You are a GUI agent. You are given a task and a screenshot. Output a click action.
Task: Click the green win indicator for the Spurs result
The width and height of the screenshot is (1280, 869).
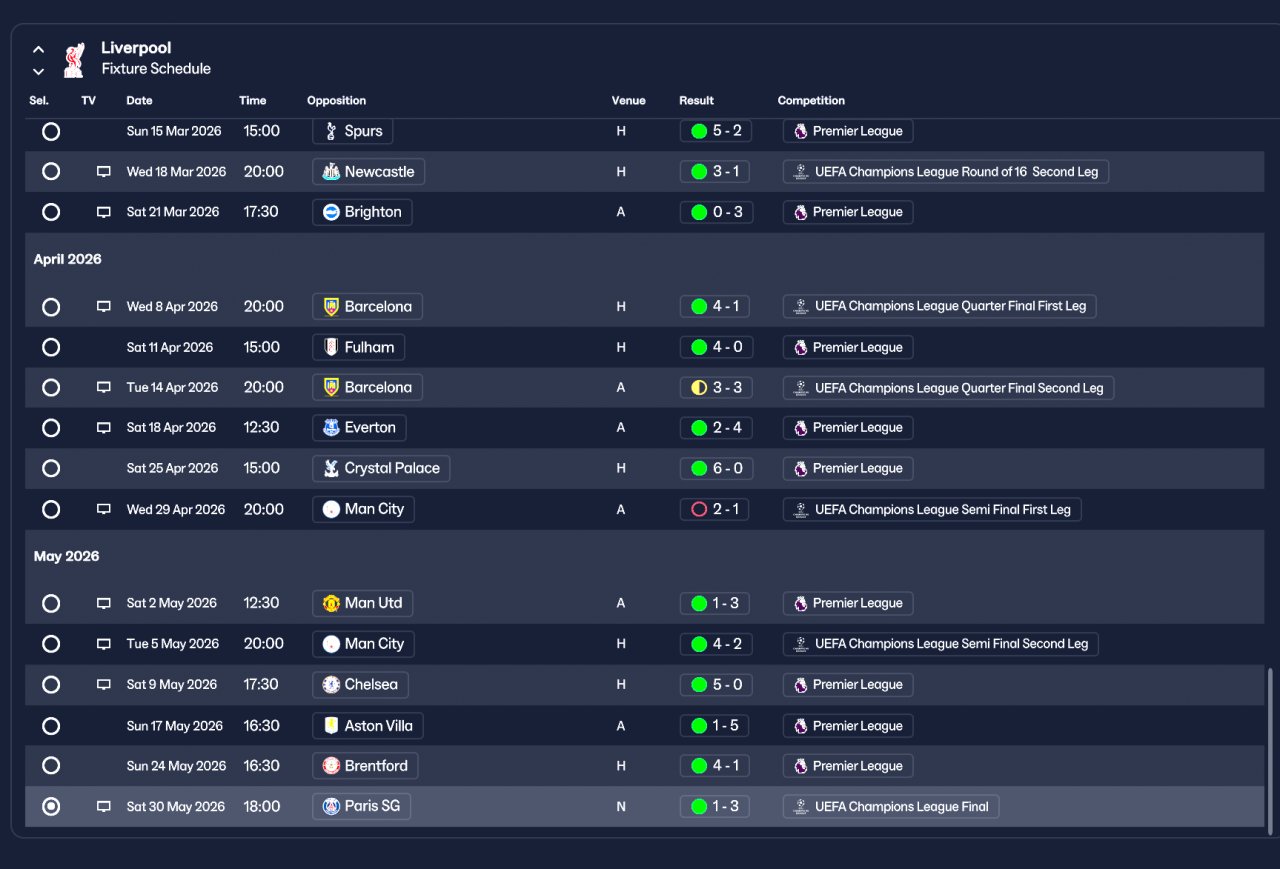click(x=699, y=131)
